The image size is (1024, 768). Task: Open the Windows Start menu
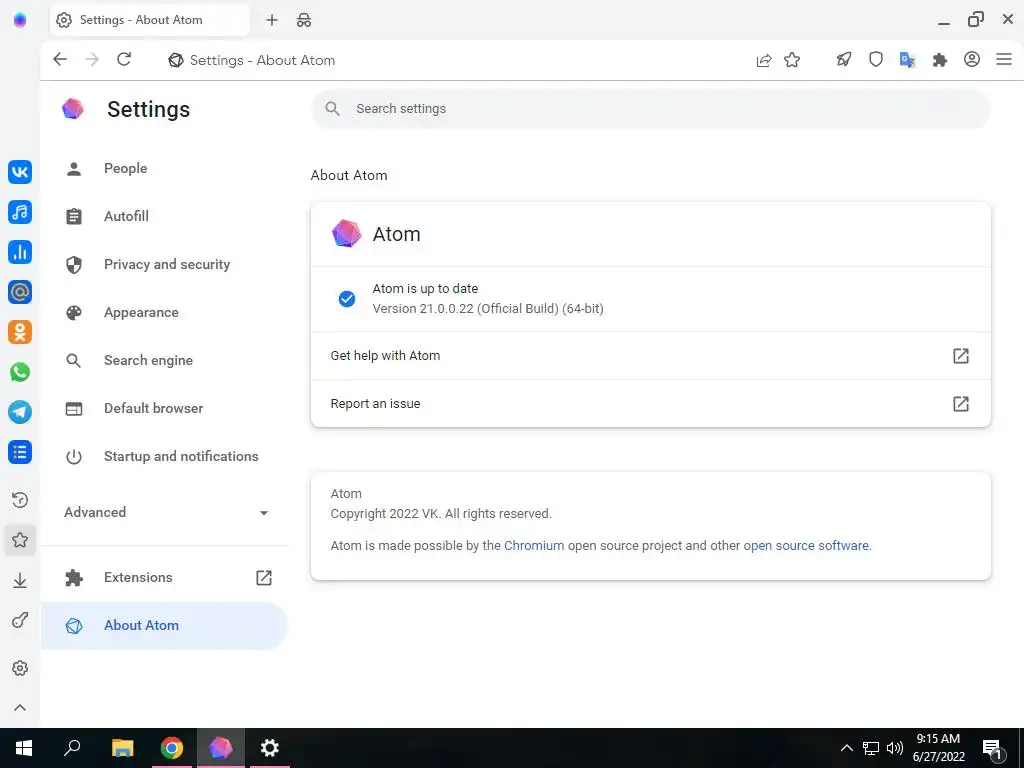(24, 748)
